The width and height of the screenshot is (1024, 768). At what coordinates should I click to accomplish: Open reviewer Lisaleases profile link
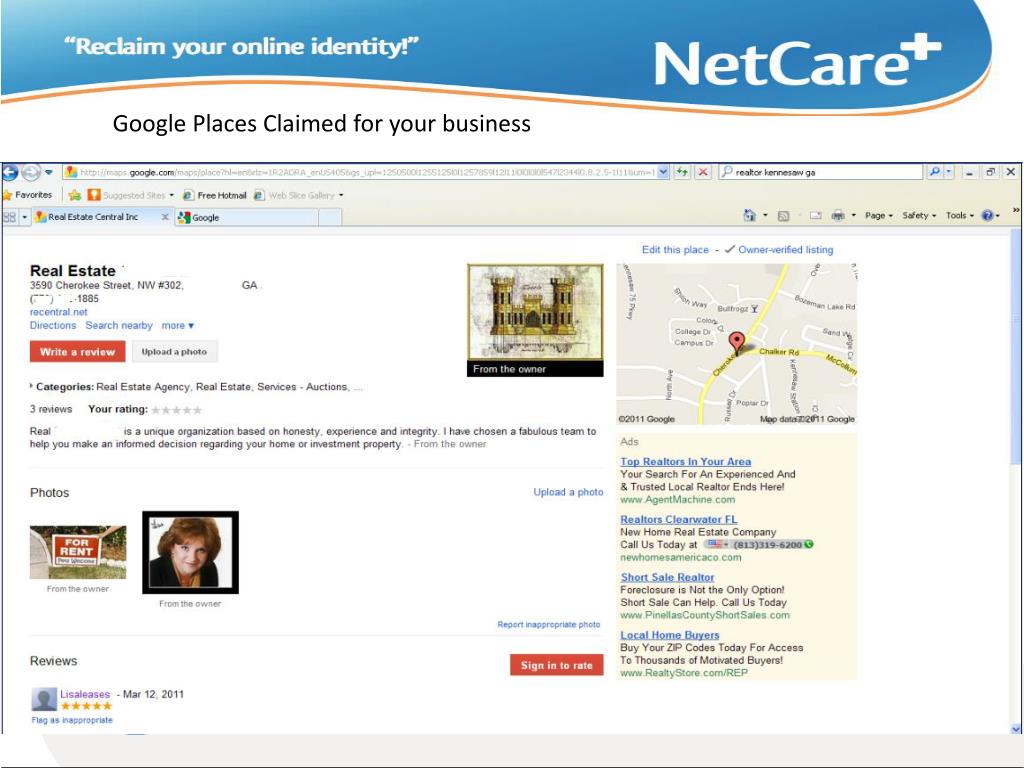pyautogui.click(x=85, y=694)
